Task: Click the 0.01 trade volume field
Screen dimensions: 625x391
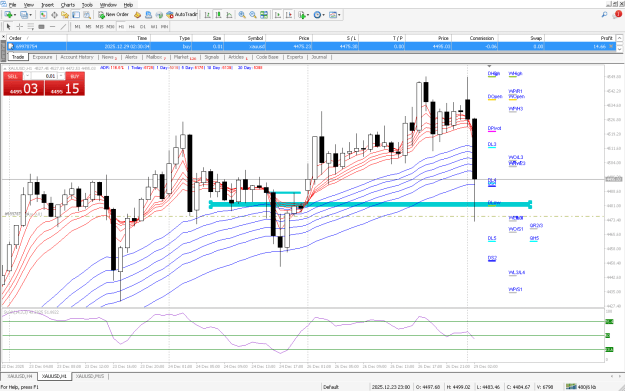Action: point(44,76)
